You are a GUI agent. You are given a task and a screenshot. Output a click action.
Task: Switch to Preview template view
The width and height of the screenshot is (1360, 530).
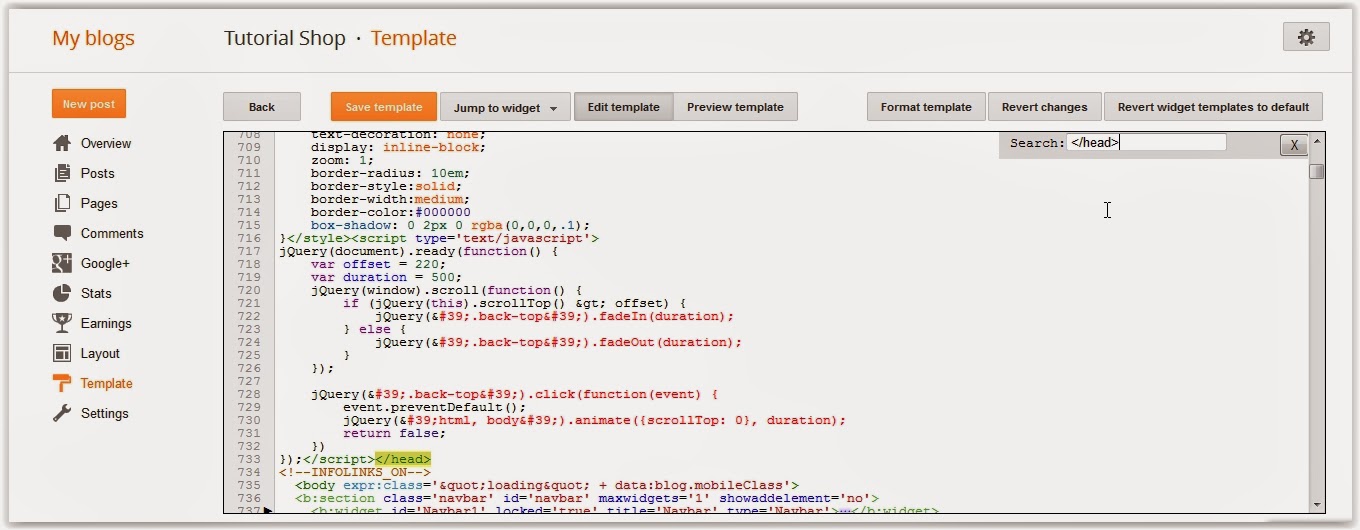click(735, 107)
